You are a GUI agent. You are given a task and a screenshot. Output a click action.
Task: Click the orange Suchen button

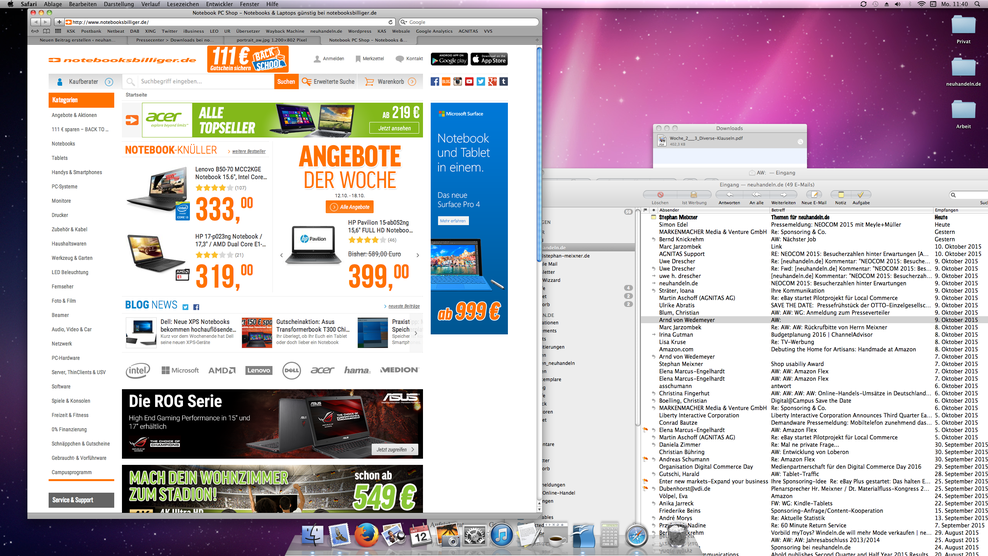point(286,81)
